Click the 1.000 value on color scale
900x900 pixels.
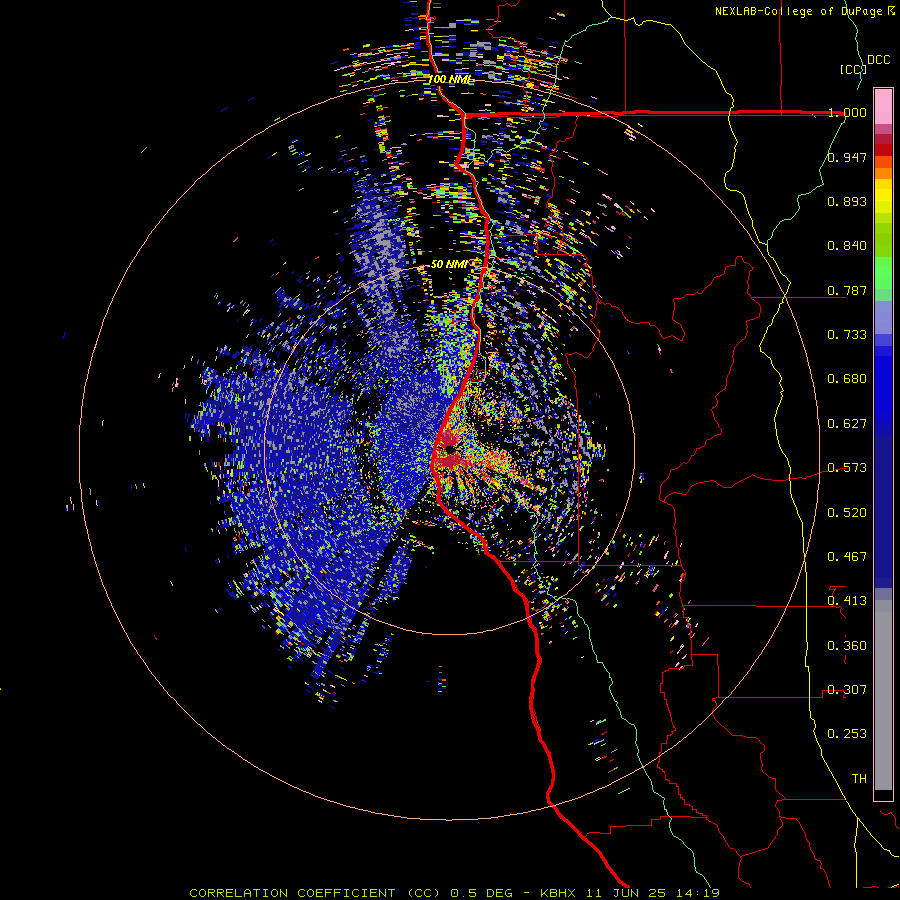coord(847,112)
